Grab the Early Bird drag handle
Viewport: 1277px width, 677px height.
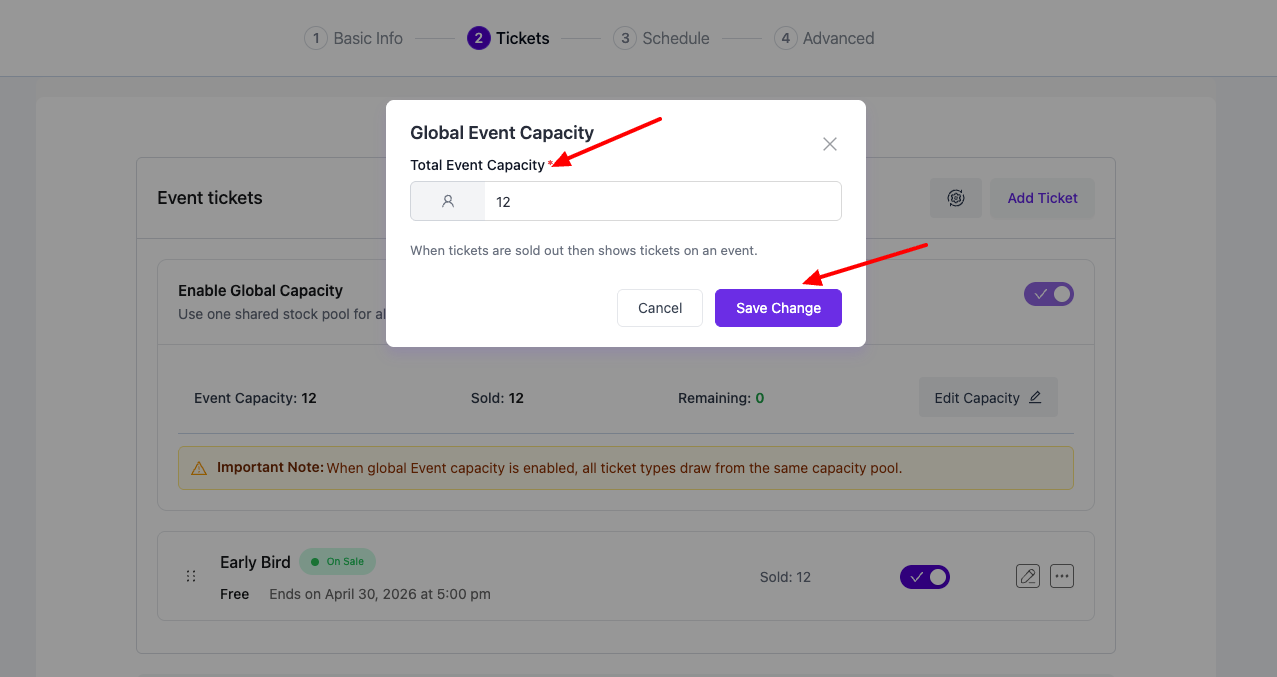pos(191,577)
